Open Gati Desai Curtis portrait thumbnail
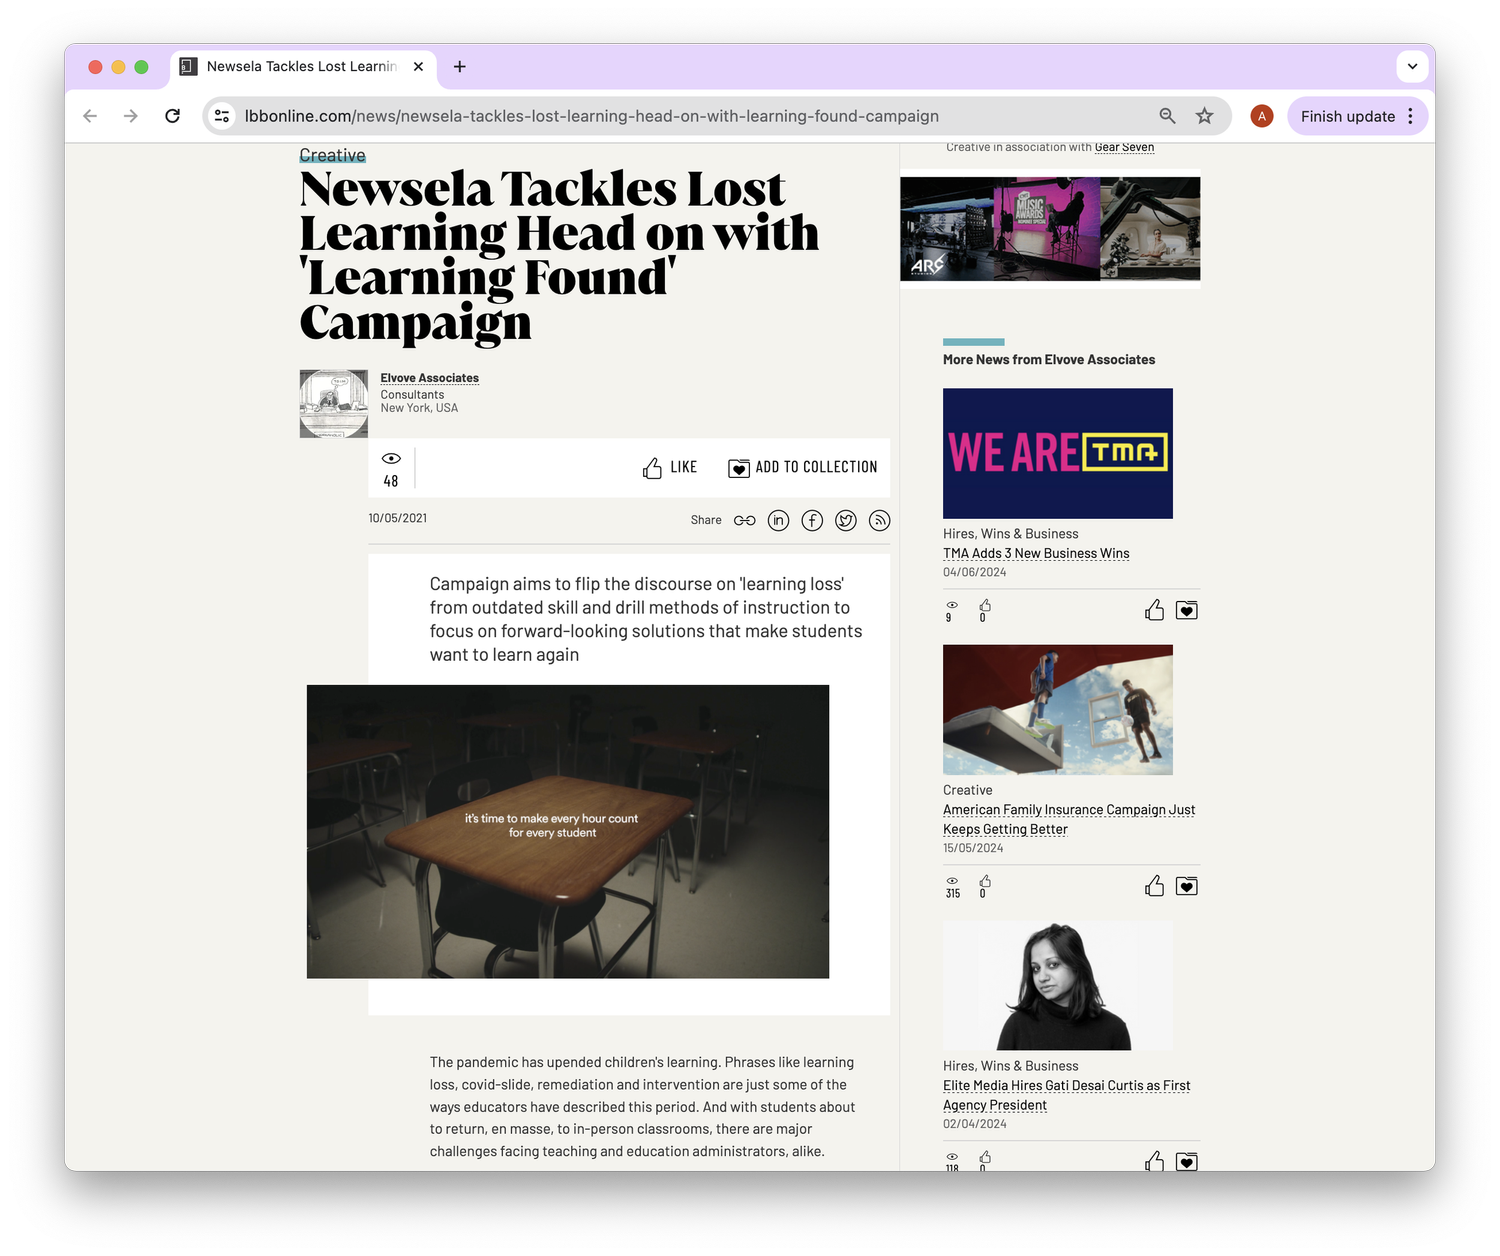Viewport: 1500px width, 1256px height. tap(1058, 985)
